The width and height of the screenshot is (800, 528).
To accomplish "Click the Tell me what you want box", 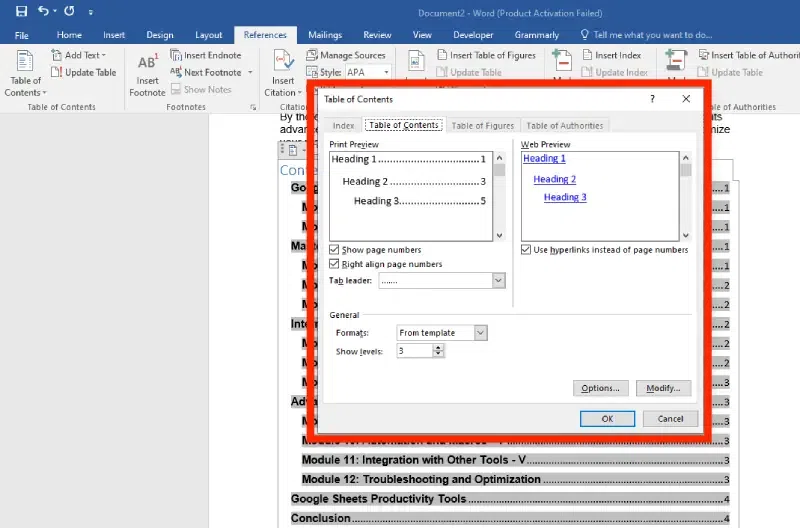I will [646, 35].
